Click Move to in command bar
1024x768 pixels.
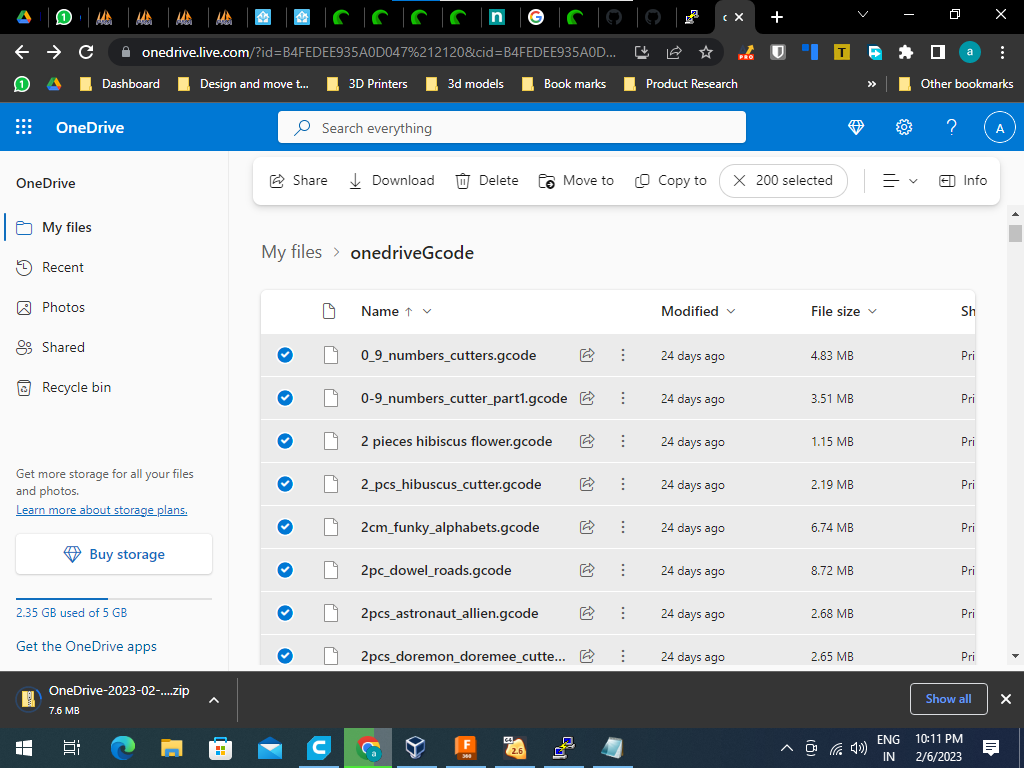pos(576,181)
